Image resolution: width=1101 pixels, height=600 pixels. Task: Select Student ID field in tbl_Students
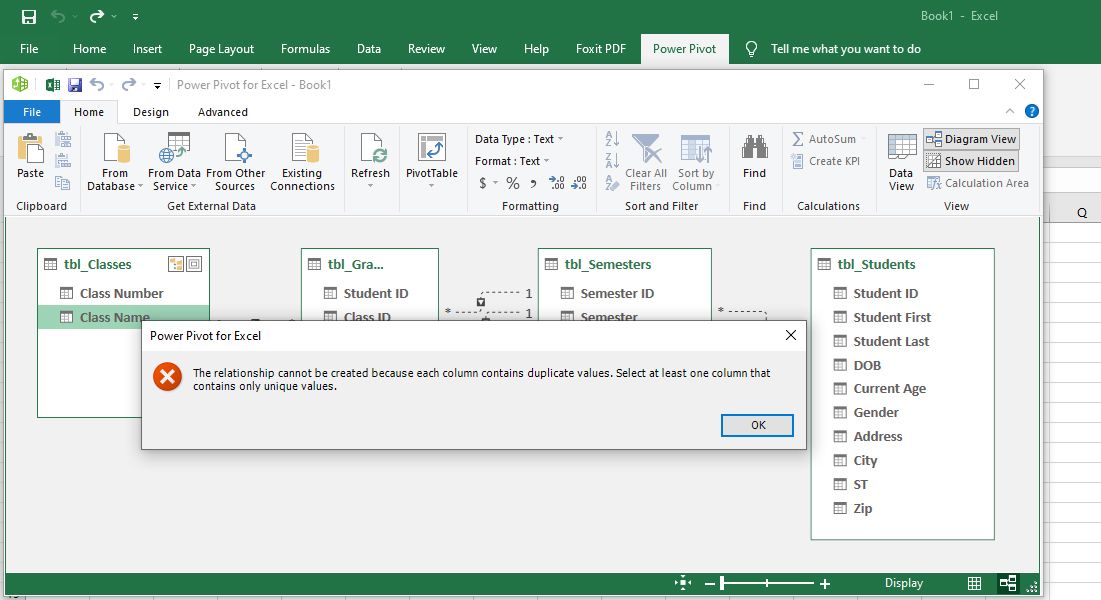(x=885, y=293)
